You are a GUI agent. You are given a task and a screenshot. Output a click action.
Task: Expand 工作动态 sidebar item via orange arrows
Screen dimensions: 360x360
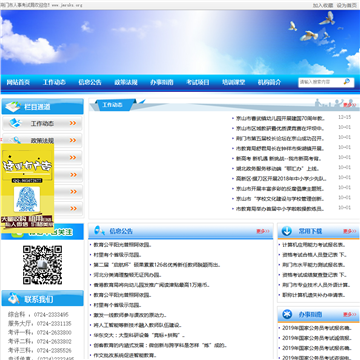(73, 123)
